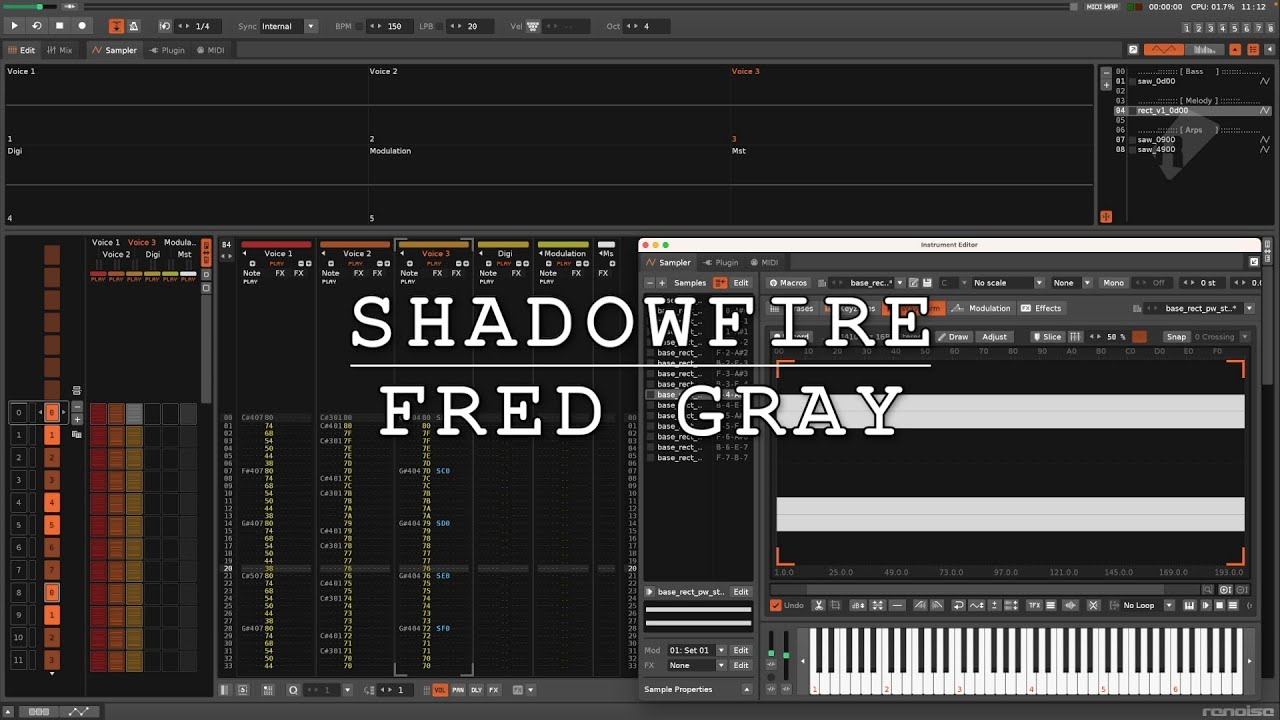The image size is (1280, 720).
Task: Click the fade-out icon
Action: 937,605
